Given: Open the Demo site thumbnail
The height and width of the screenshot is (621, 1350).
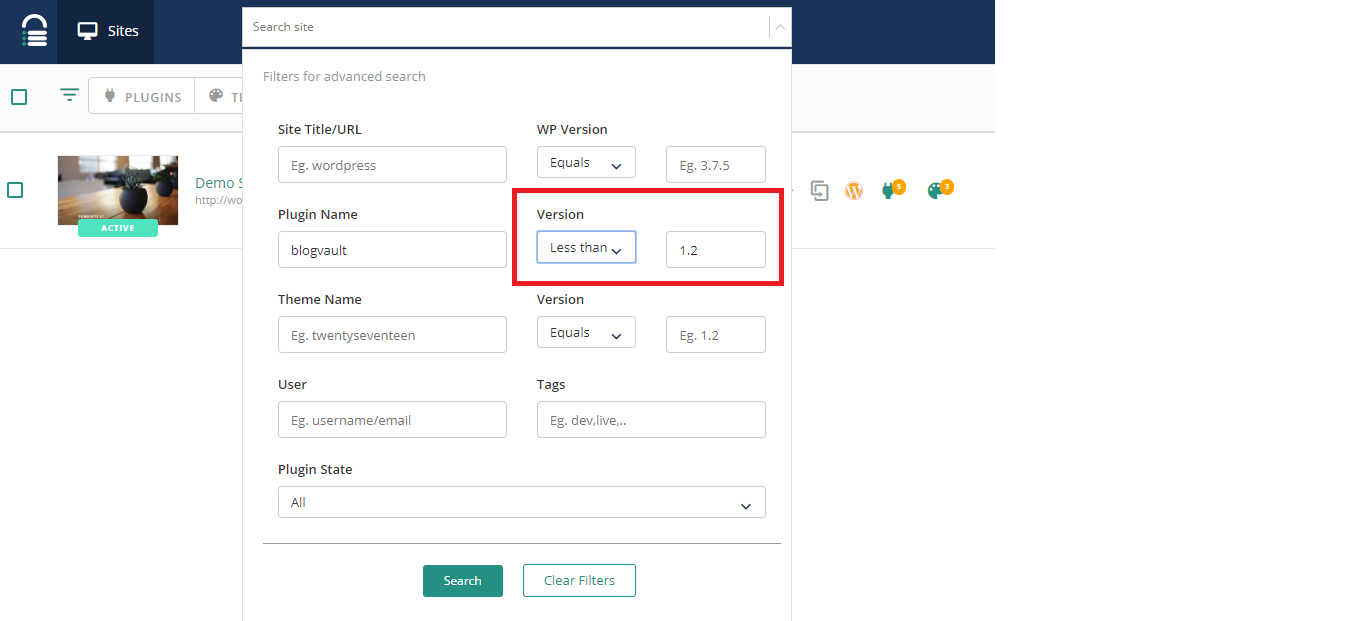Looking at the screenshot, I should click(x=118, y=189).
